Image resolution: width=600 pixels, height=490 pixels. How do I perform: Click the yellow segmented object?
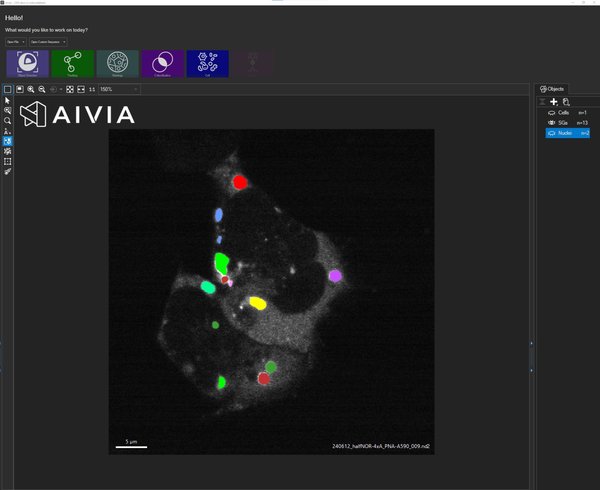click(258, 303)
